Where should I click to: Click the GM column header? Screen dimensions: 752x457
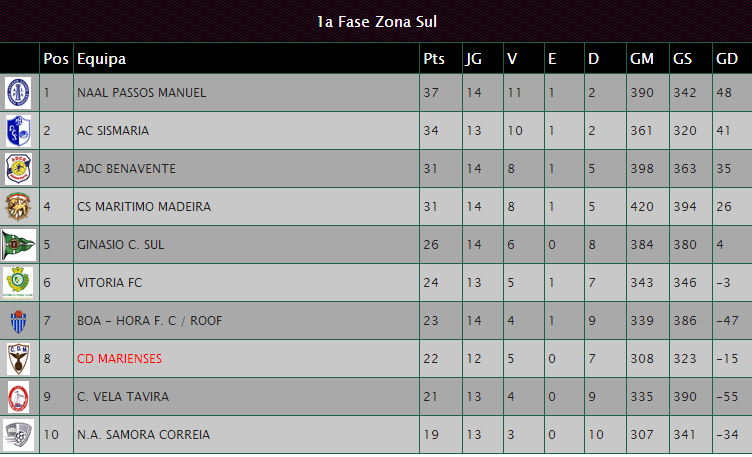tap(641, 59)
